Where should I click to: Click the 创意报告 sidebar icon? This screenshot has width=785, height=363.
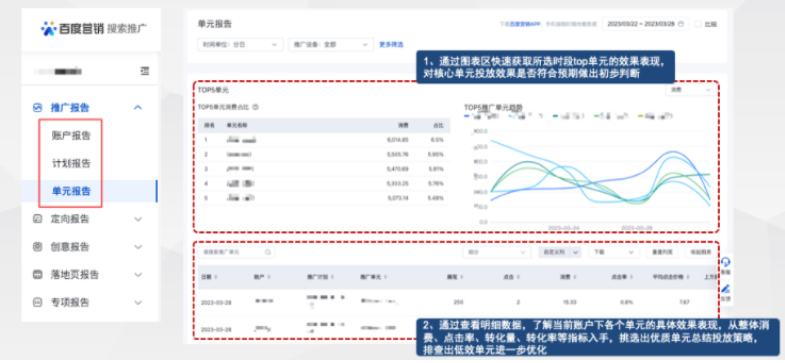[37, 246]
